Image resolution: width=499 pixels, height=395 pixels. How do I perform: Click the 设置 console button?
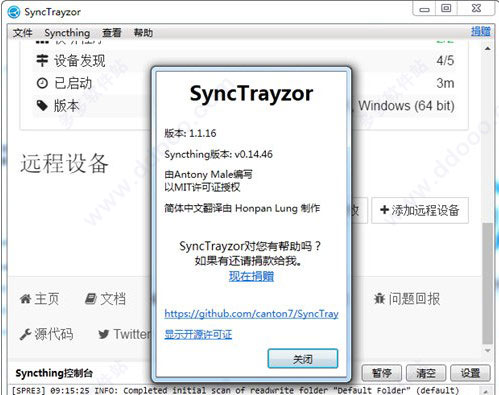tap(470, 373)
